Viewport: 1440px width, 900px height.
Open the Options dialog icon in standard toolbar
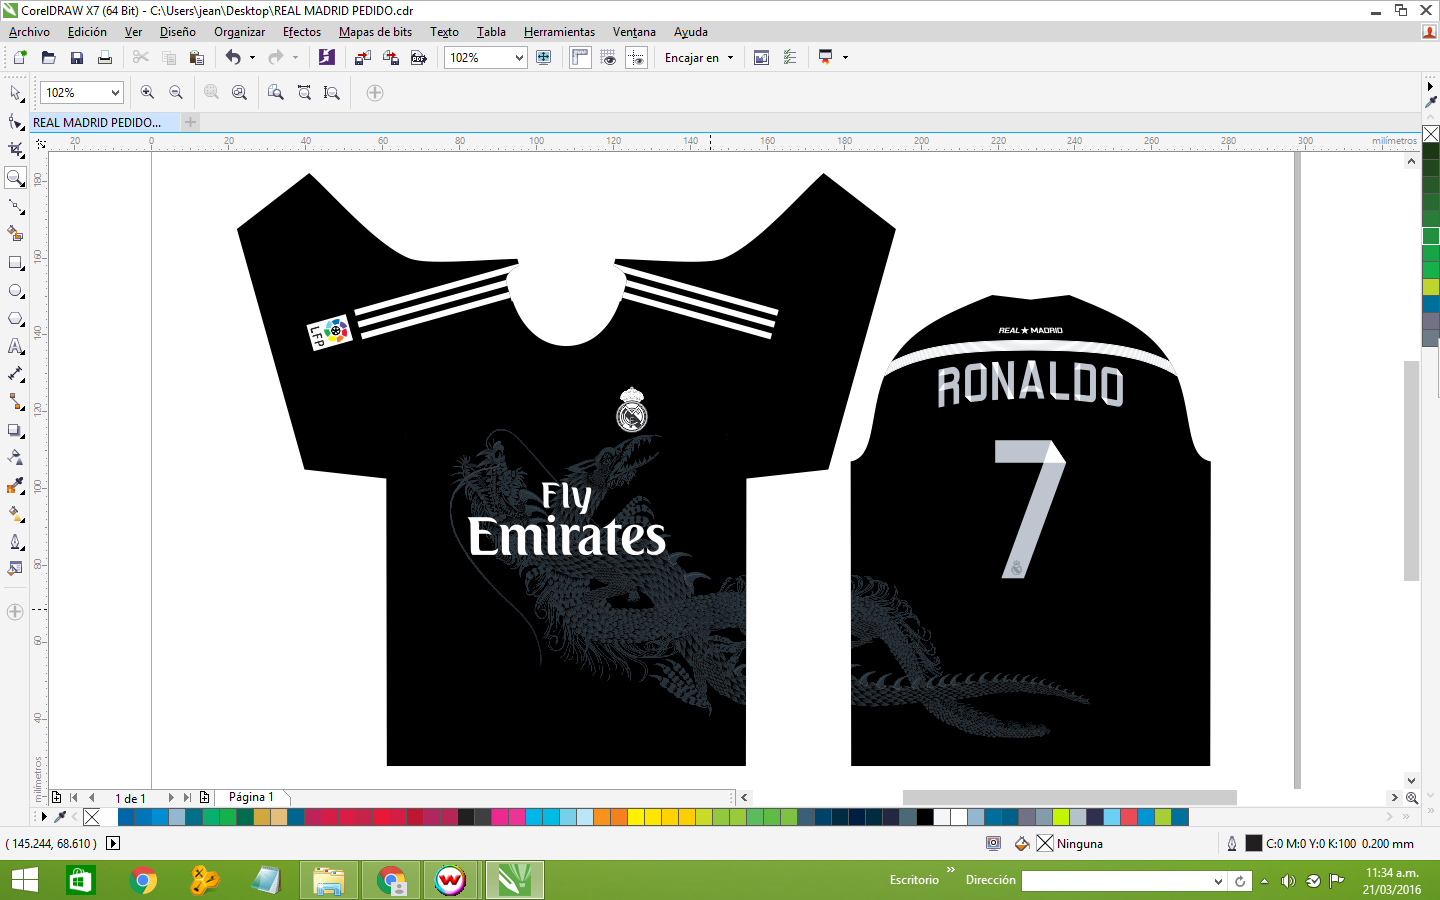point(790,58)
